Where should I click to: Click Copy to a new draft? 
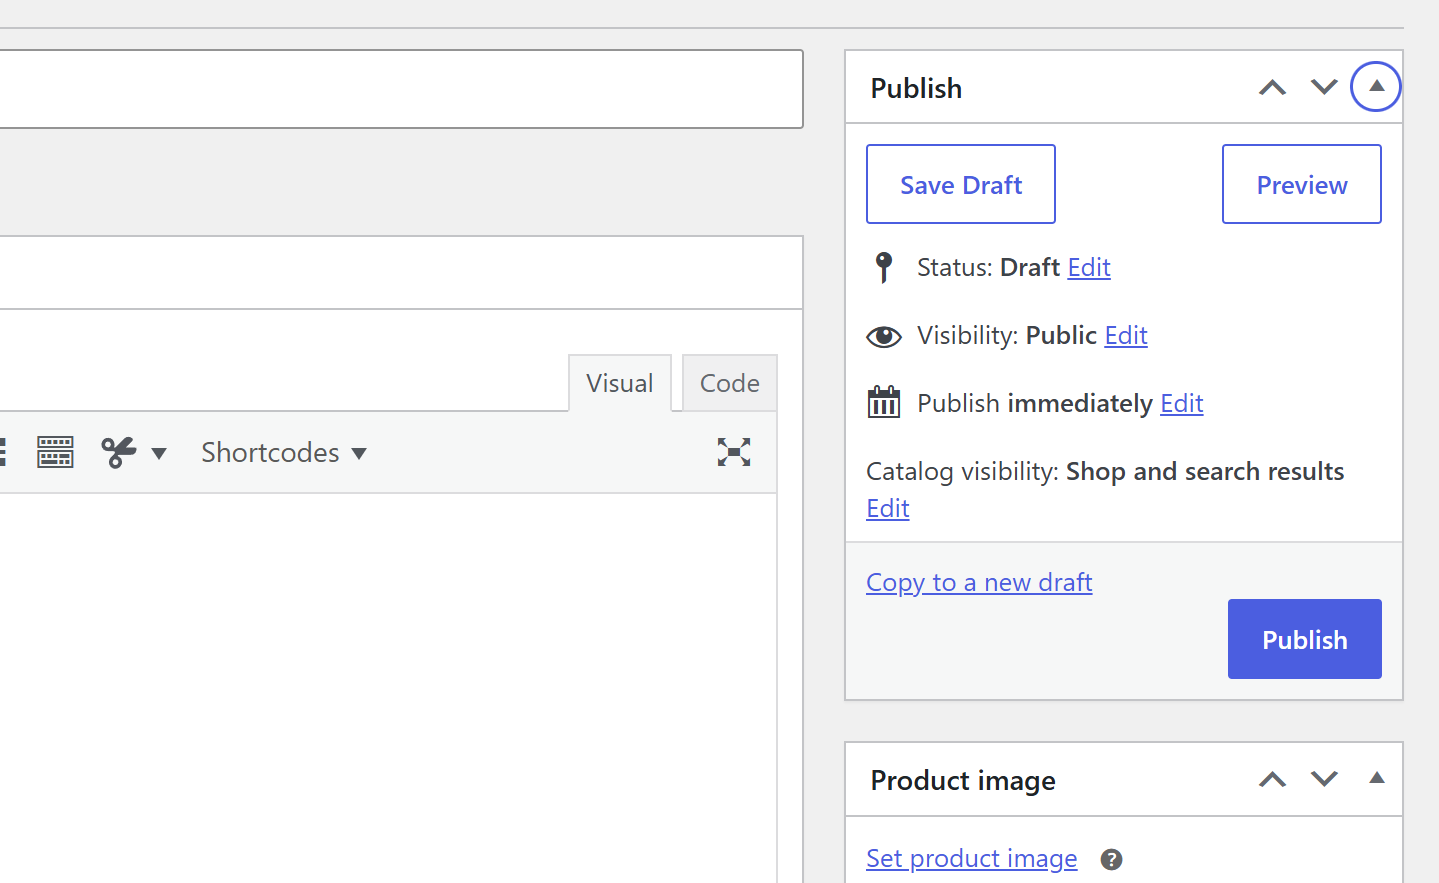(979, 582)
